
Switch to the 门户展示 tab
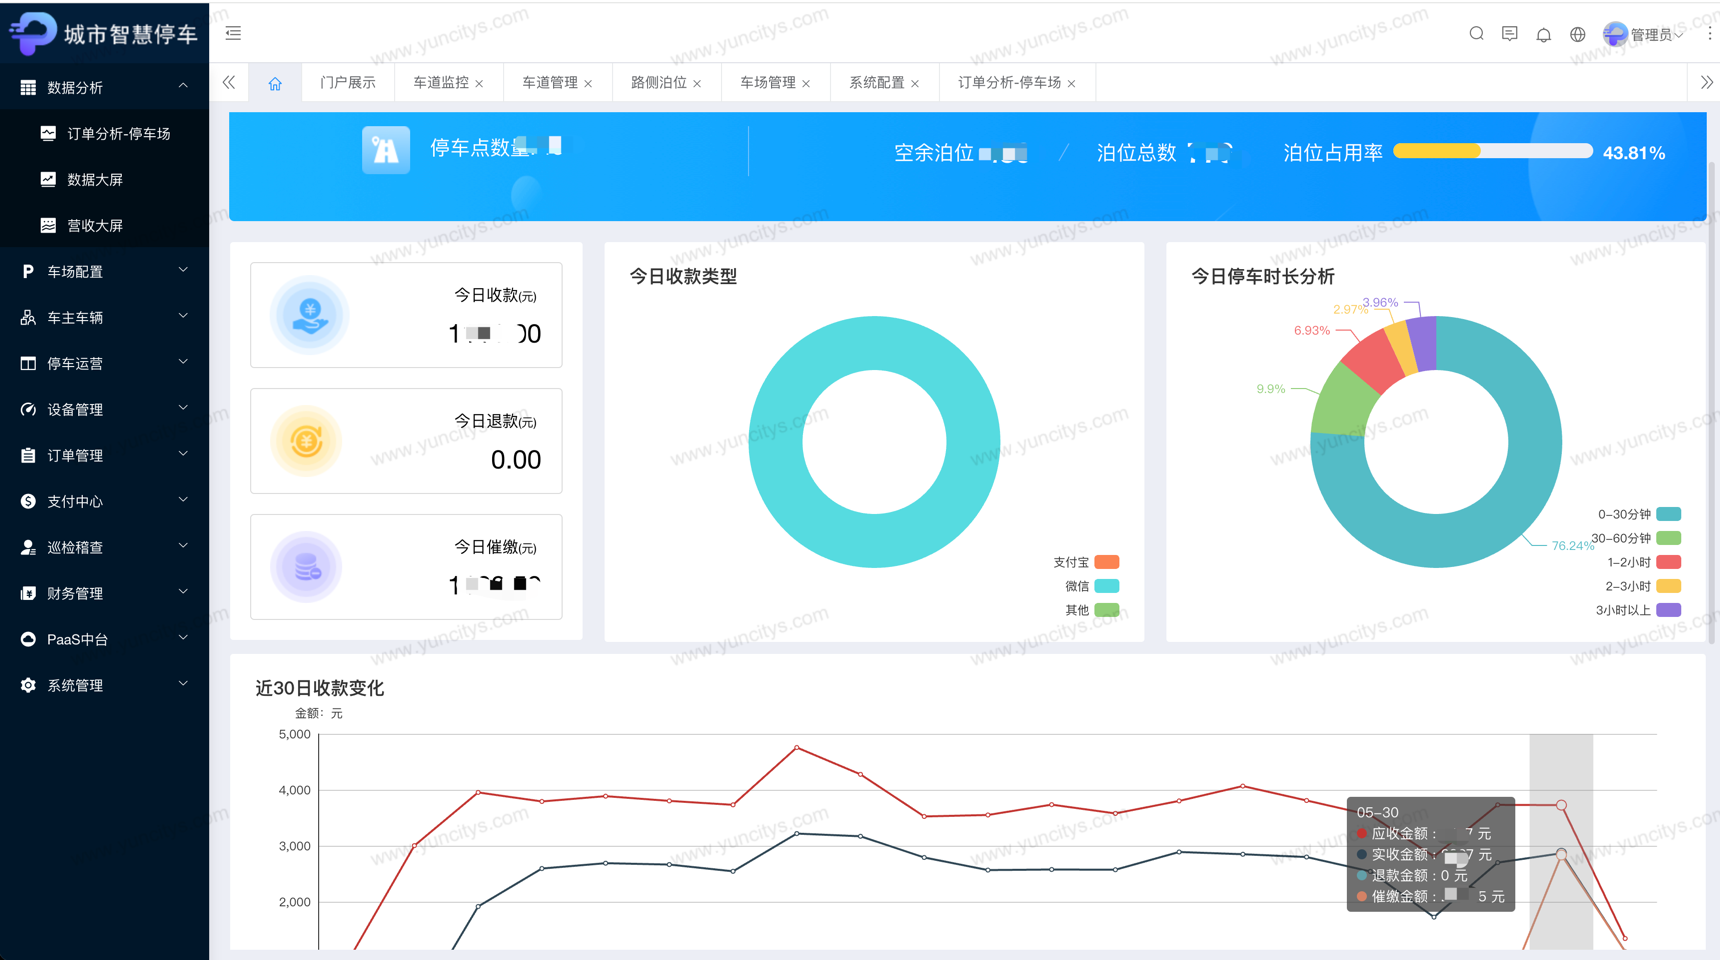coord(348,83)
